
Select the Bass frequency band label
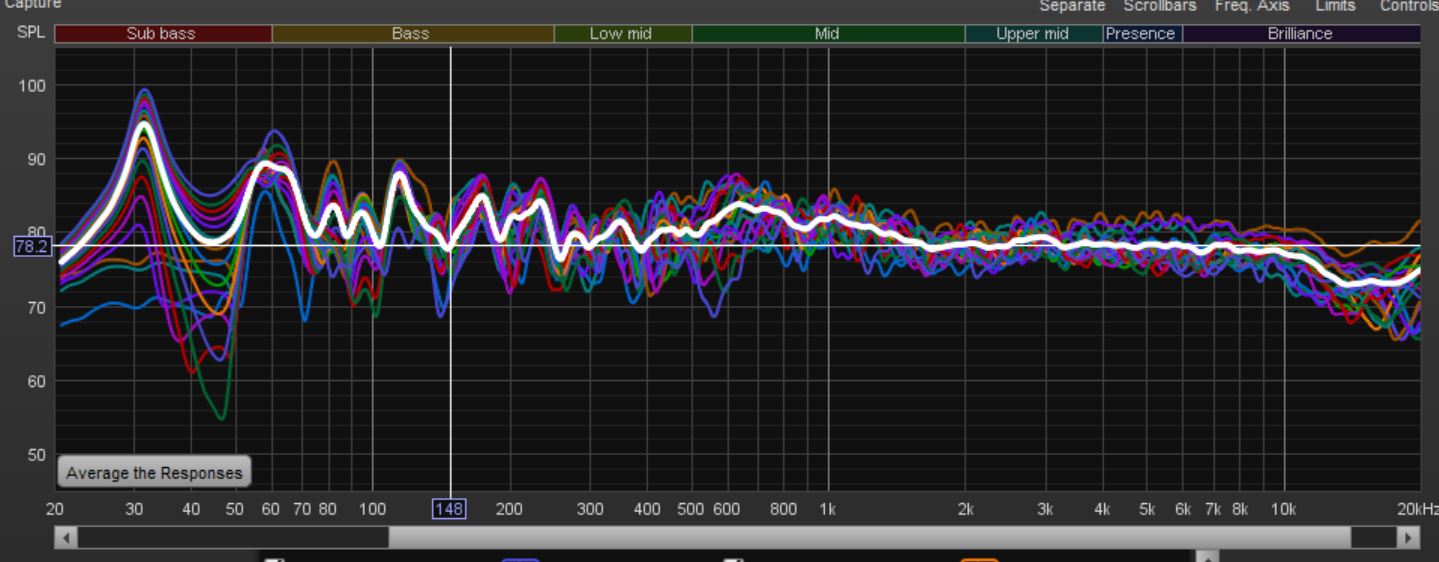click(x=411, y=34)
